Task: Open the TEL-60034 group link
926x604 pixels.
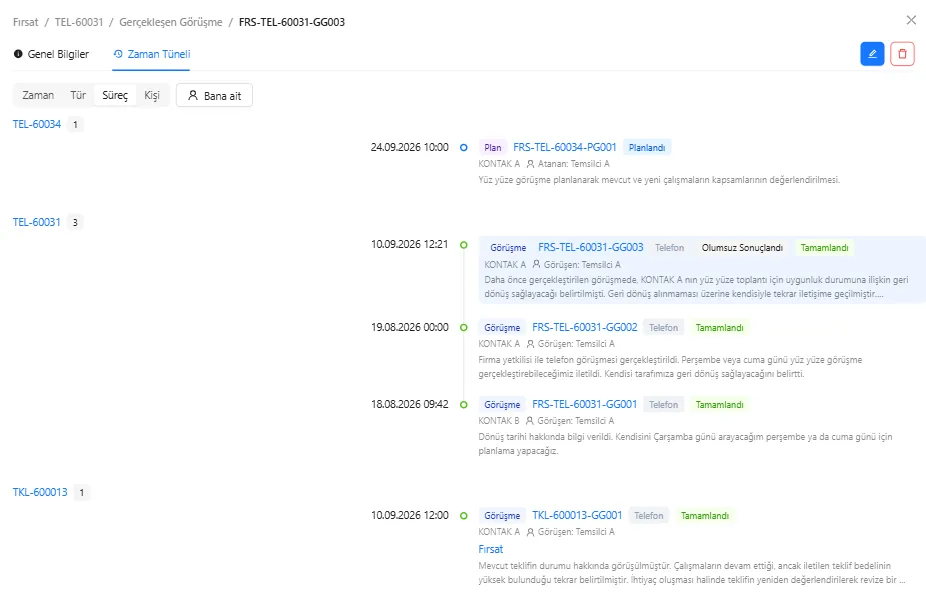Action: pos(37,124)
